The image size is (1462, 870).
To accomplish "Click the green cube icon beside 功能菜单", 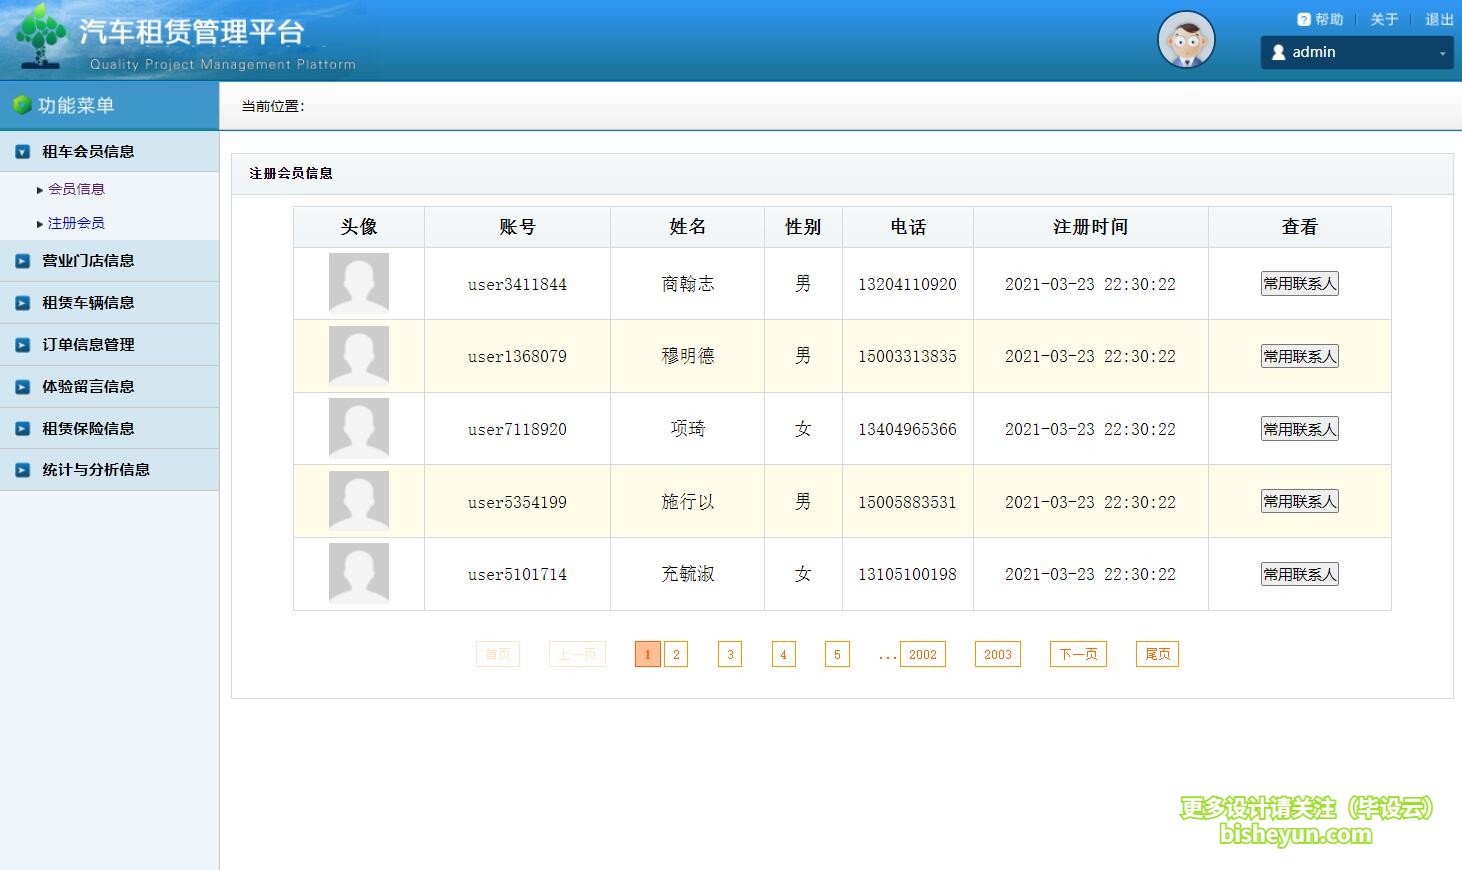I will [21, 105].
